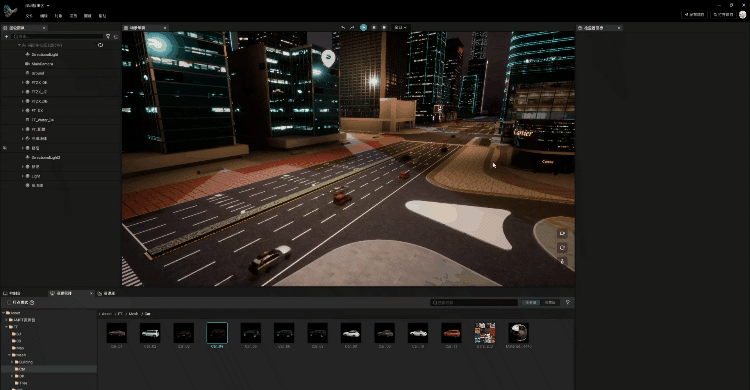The height and width of the screenshot is (390, 750).
Task: Focus the hierarchy panel search field
Action: [57, 36]
